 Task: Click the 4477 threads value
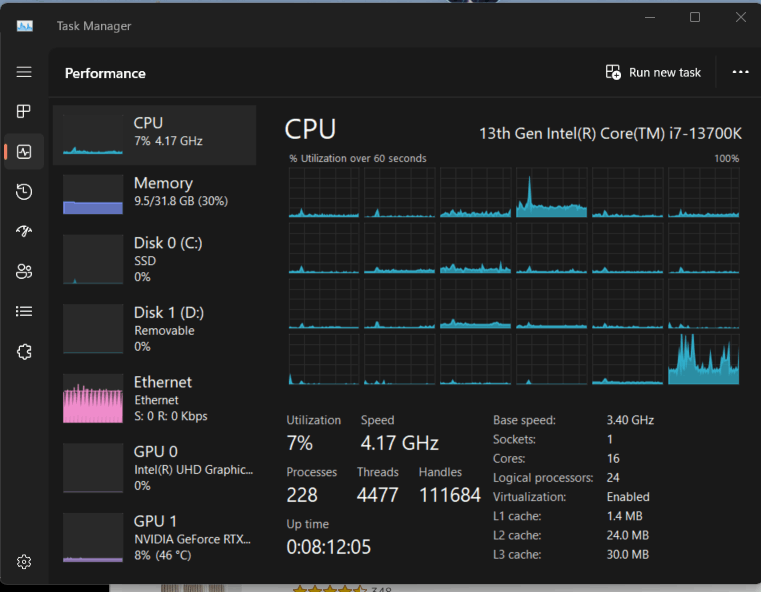point(378,495)
